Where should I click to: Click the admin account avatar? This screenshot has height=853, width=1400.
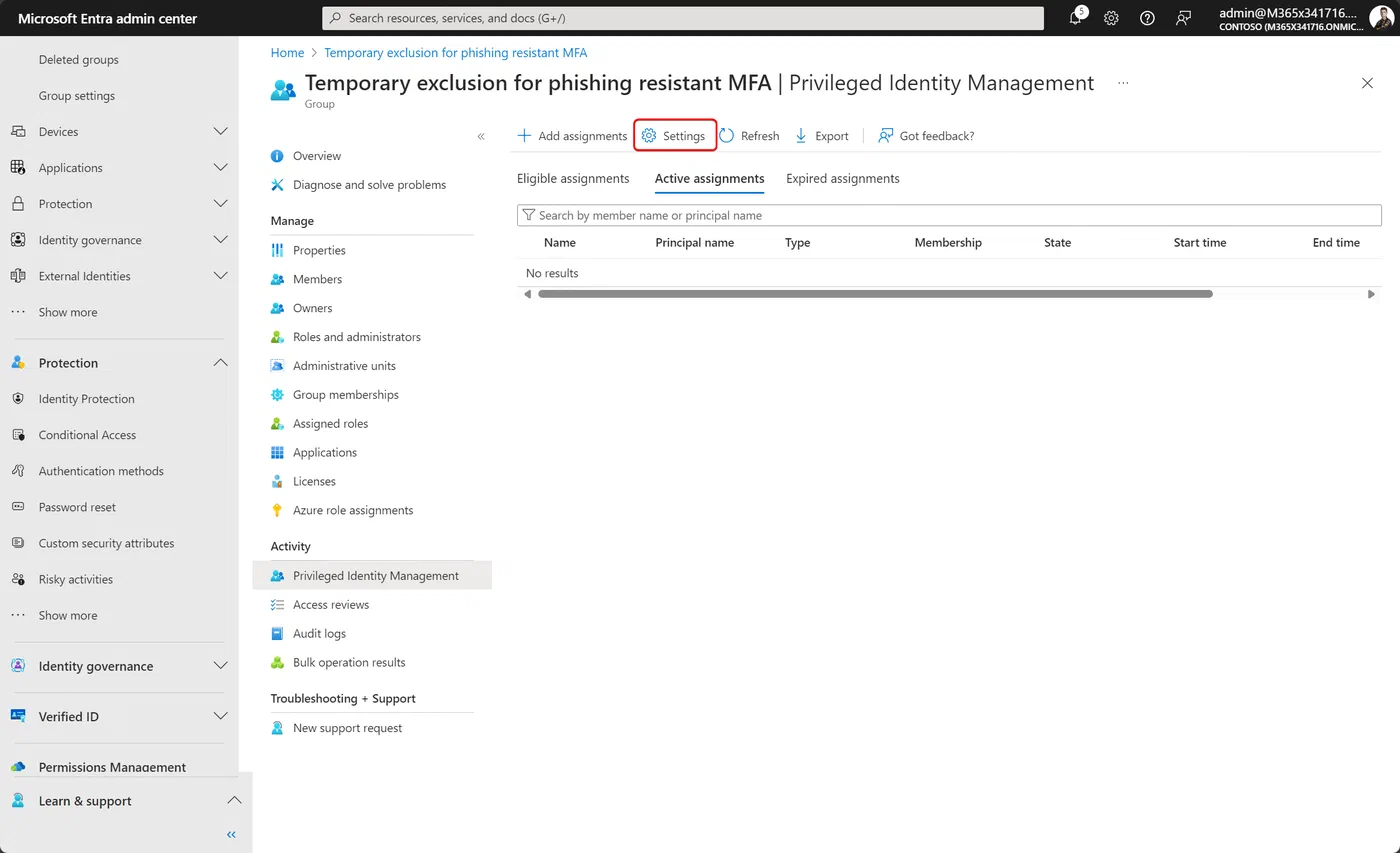1381,17
